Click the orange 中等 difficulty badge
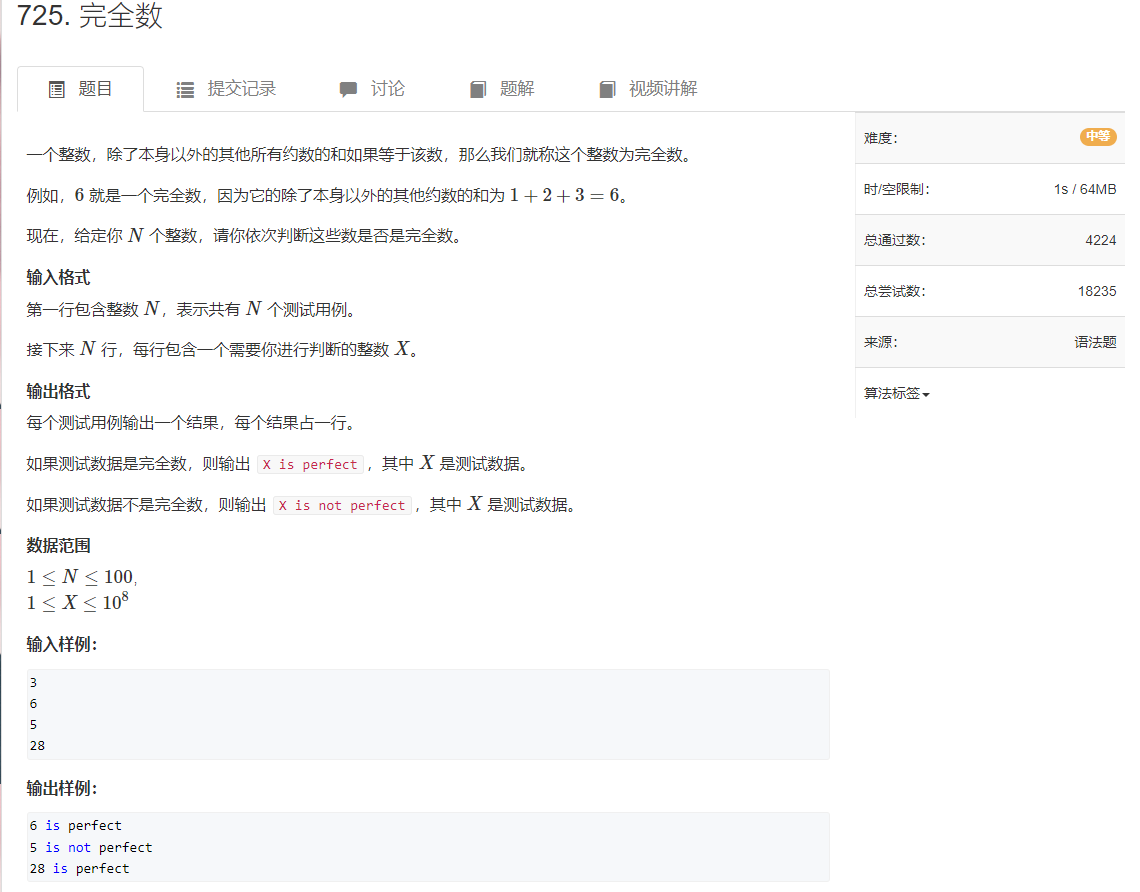Image resolution: width=1140 pixels, height=892 pixels. [x=1097, y=137]
